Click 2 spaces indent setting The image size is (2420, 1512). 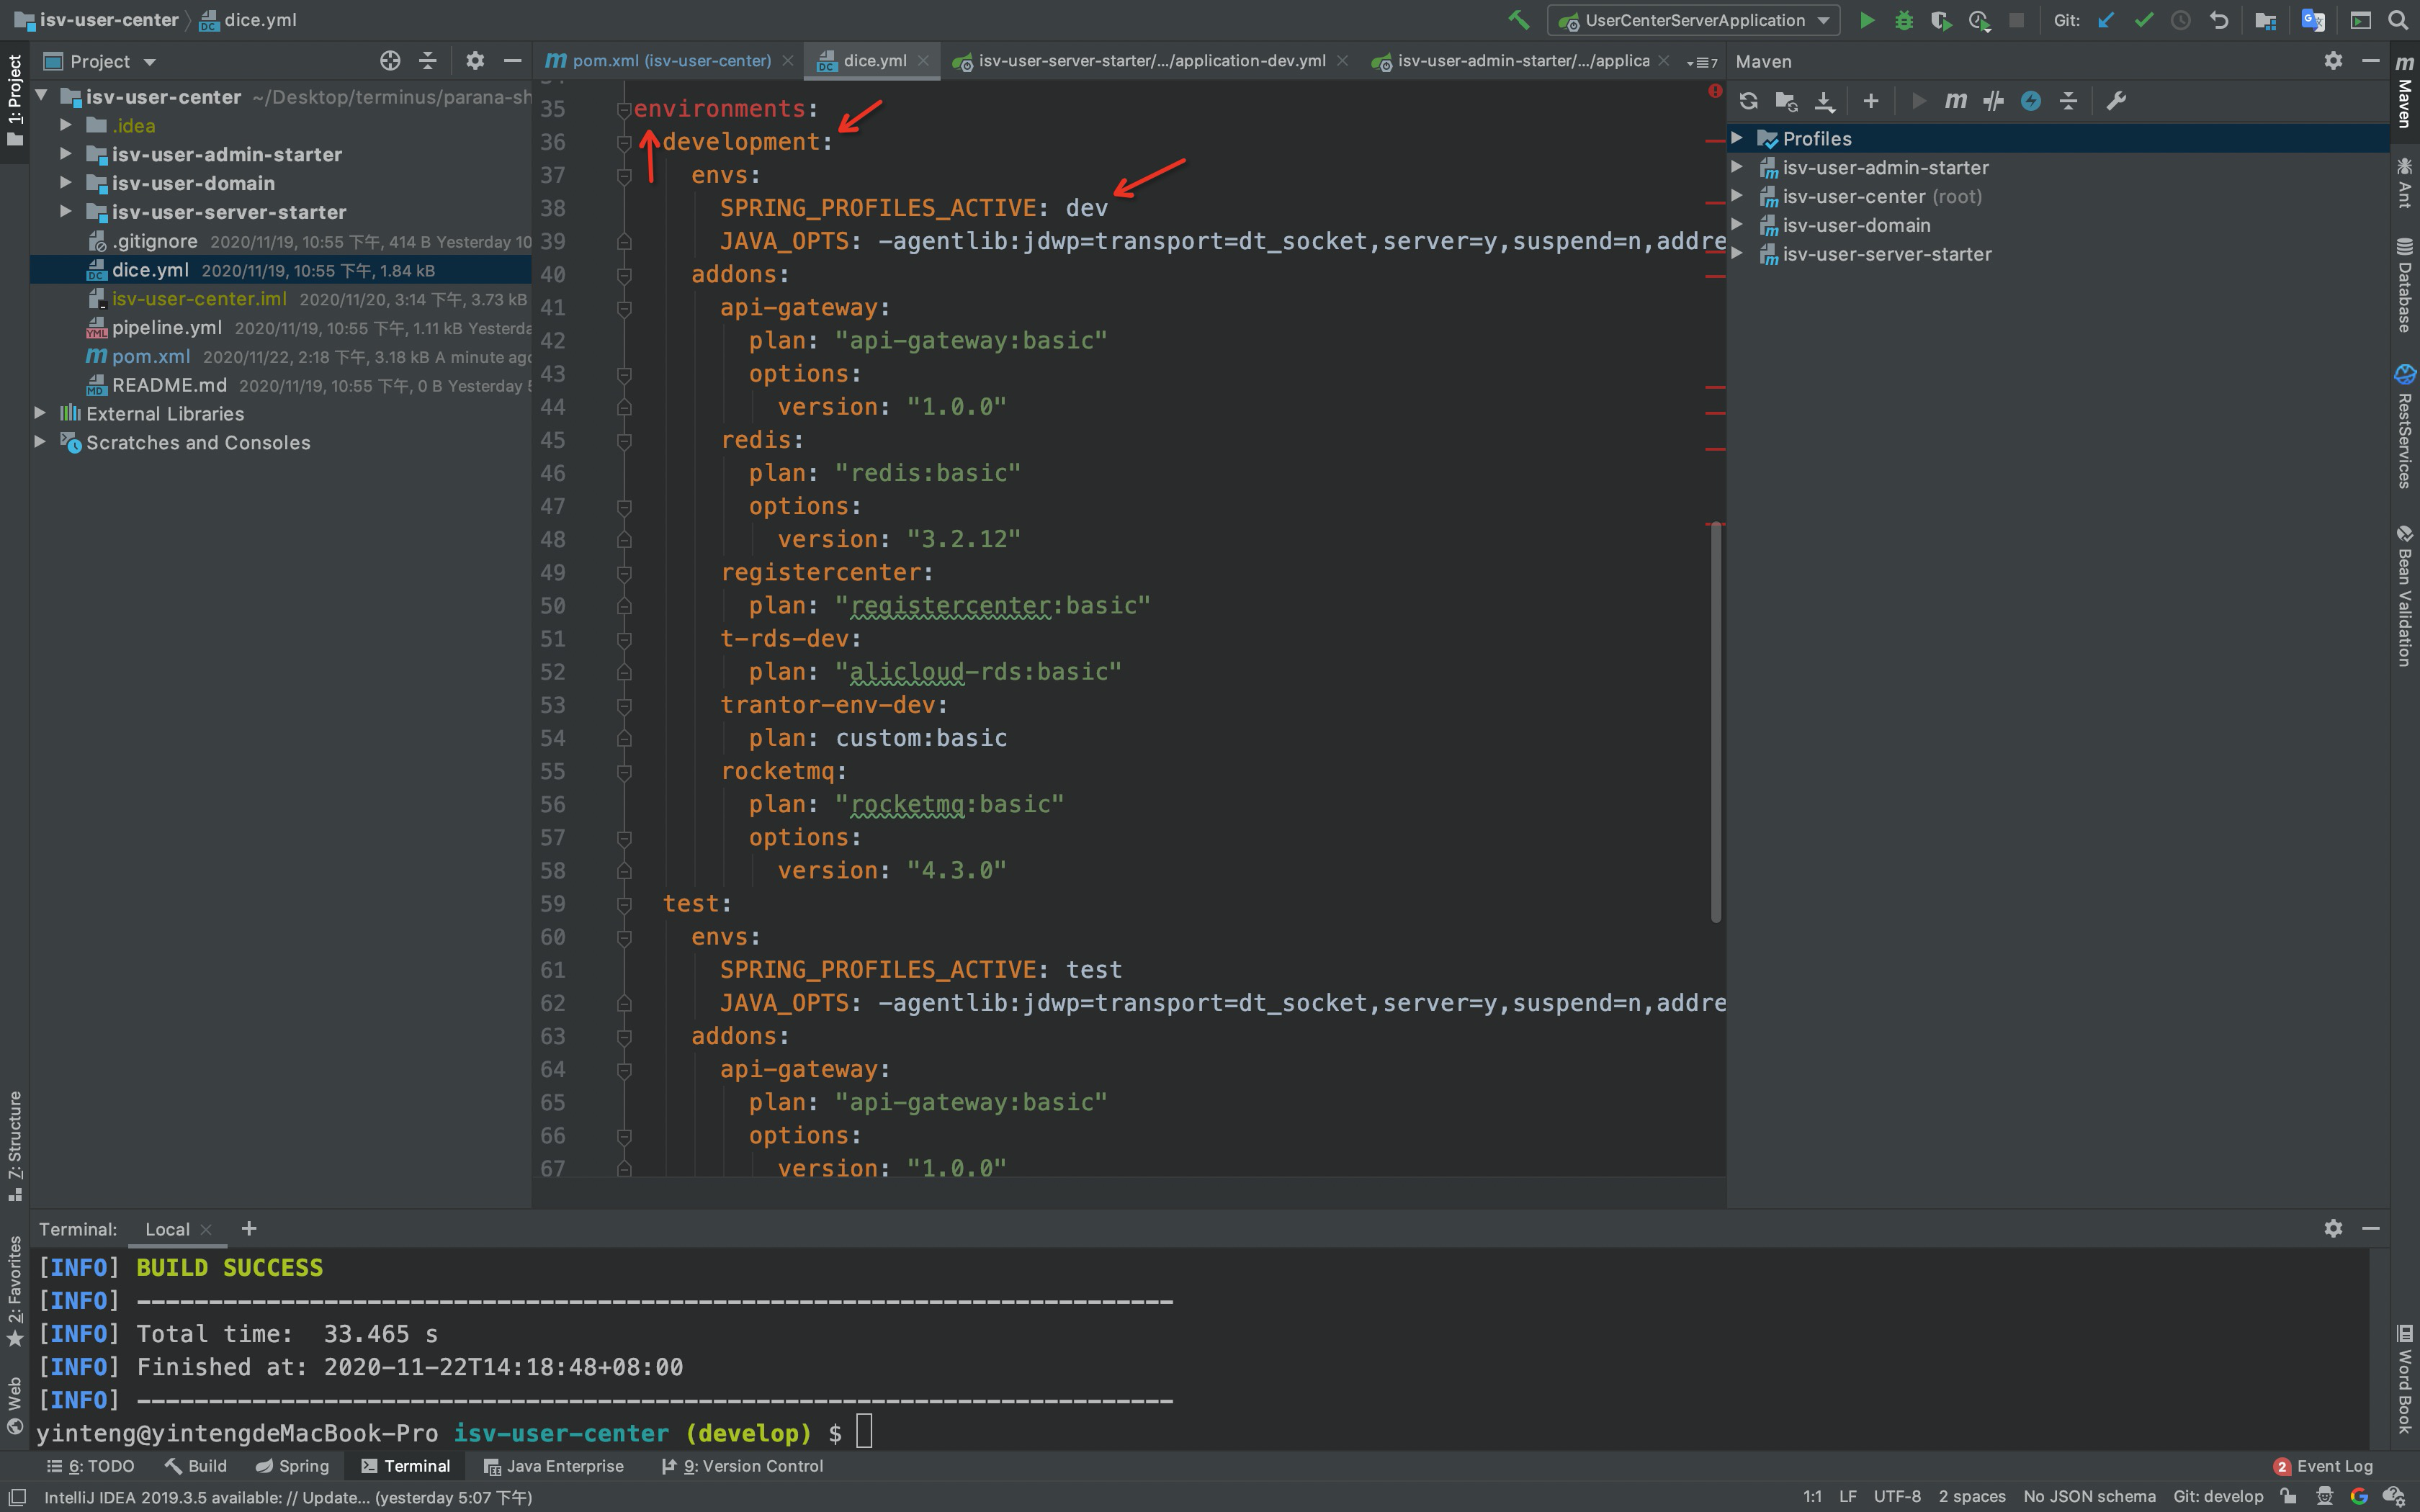(1972, 1496)
